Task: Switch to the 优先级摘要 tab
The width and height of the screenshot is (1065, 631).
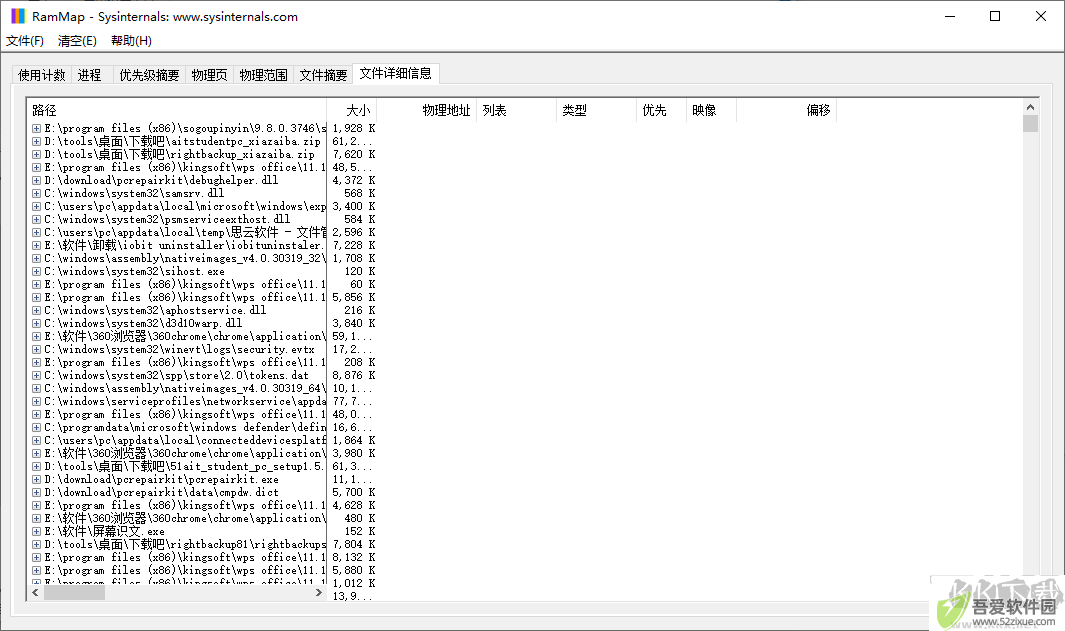Action: (x=149, y=75)
